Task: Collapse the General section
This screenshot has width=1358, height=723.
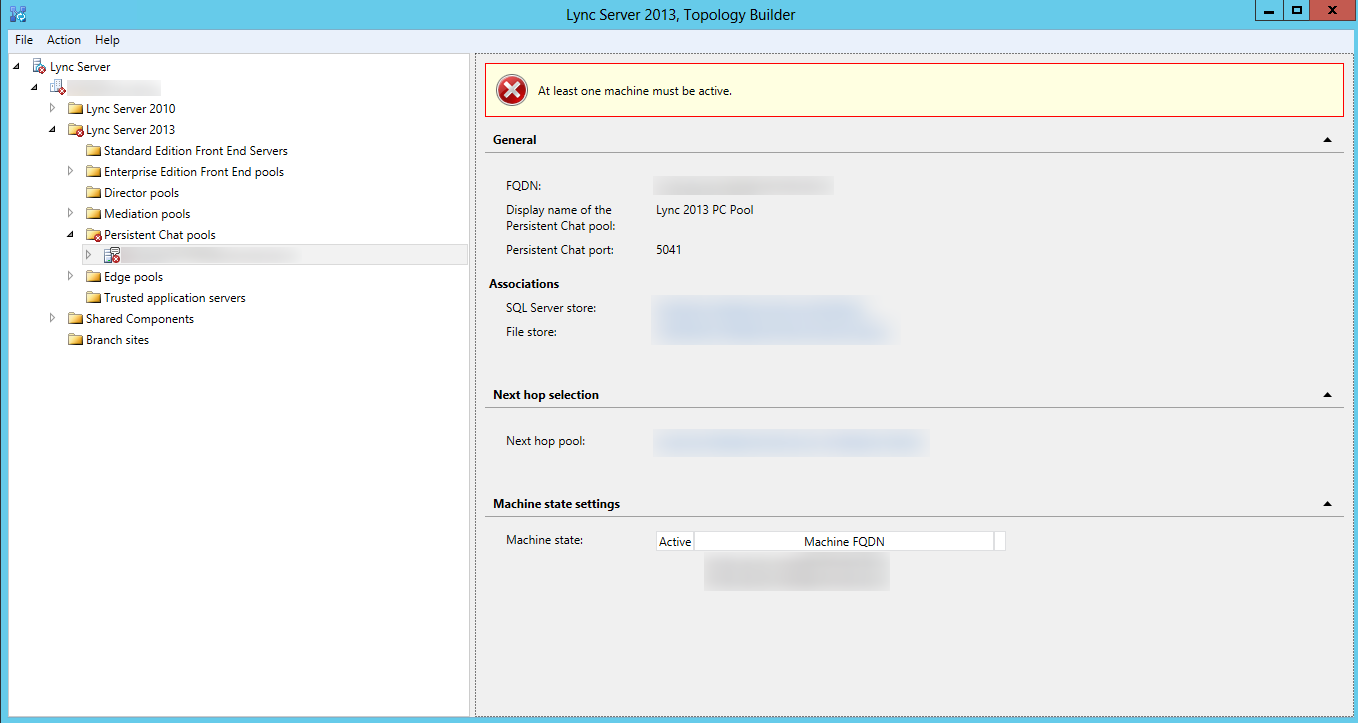Action: [x=1327, y=140]
